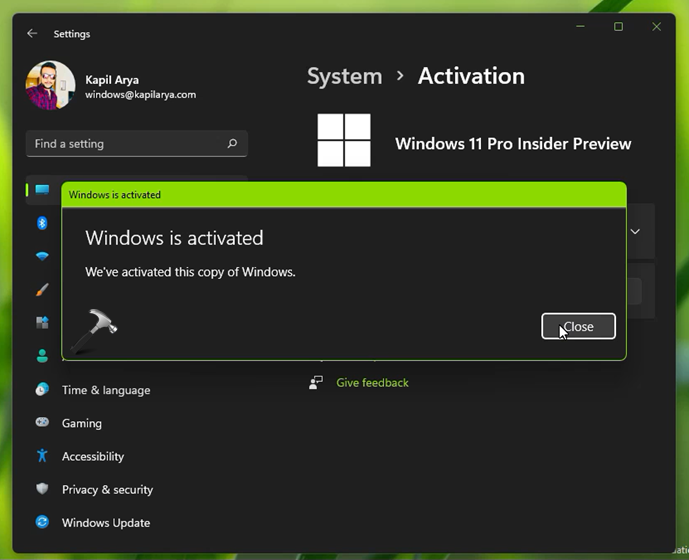Click the Windows logo icon
The height and width of the screenshot is (560, 689).
(344, 140)
